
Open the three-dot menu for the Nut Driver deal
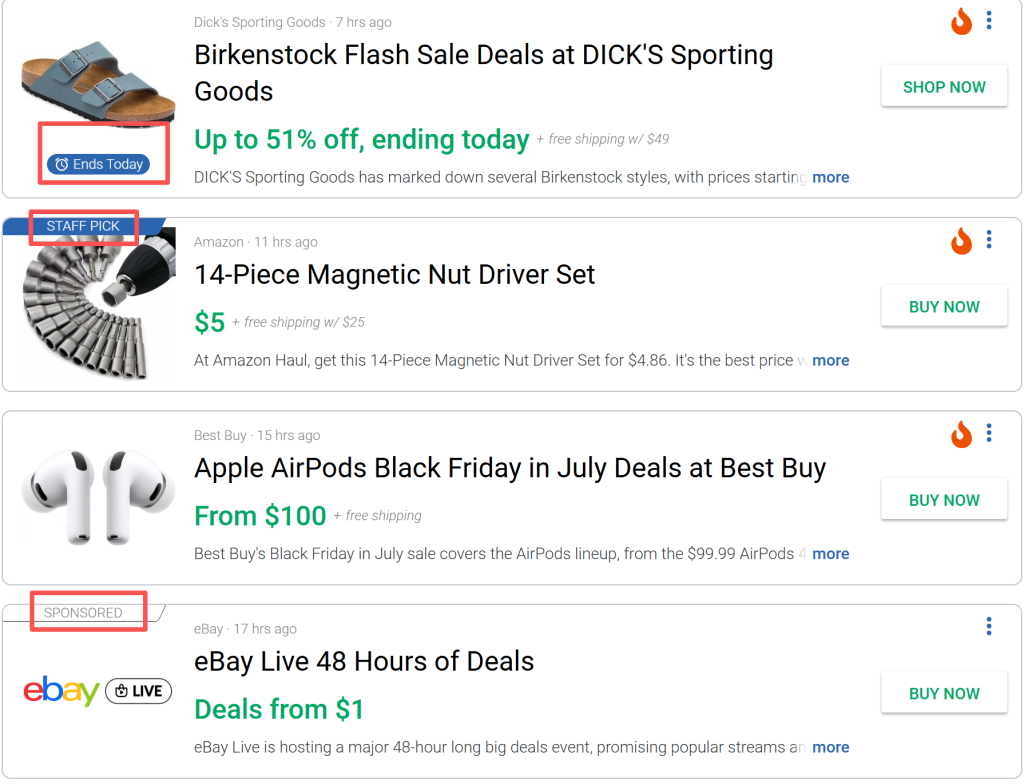[989, 240]
